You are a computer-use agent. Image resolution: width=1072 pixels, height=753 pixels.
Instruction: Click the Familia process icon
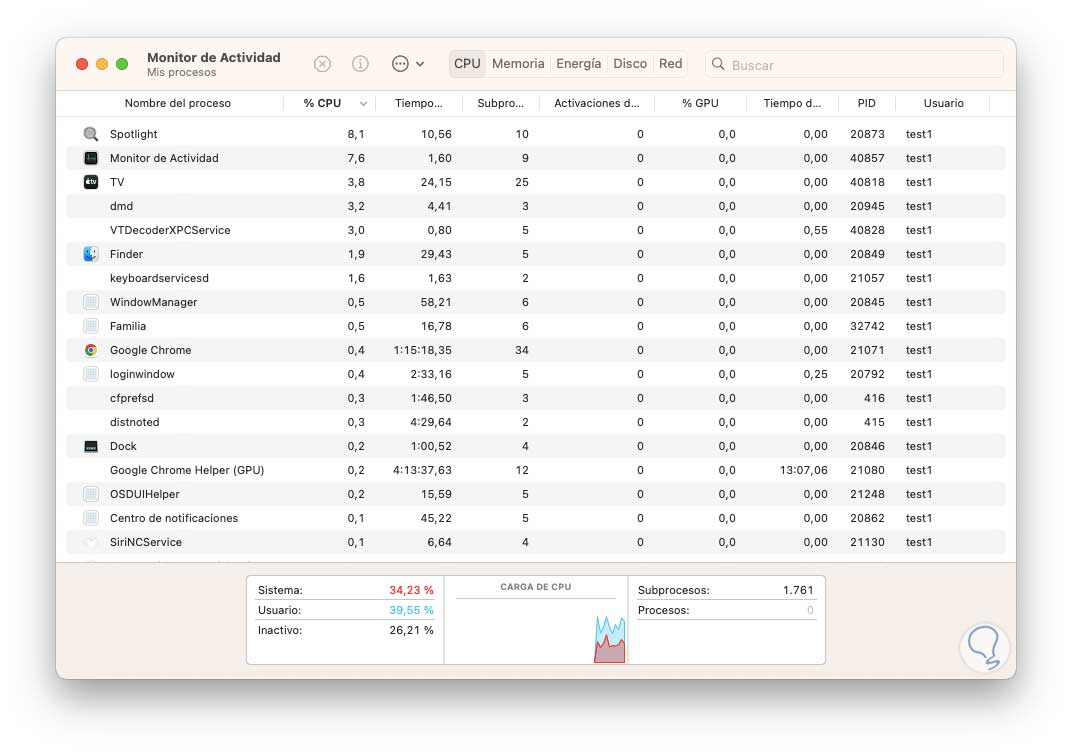(x=90, y=326)
